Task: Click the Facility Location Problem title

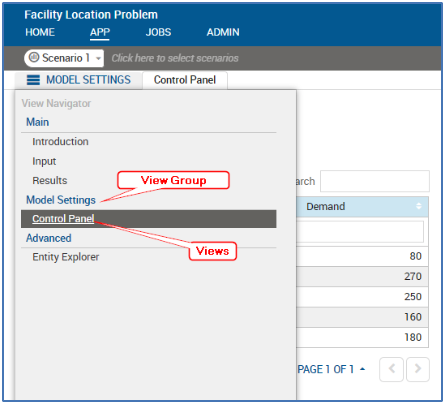Action: (x=91, y=15)
